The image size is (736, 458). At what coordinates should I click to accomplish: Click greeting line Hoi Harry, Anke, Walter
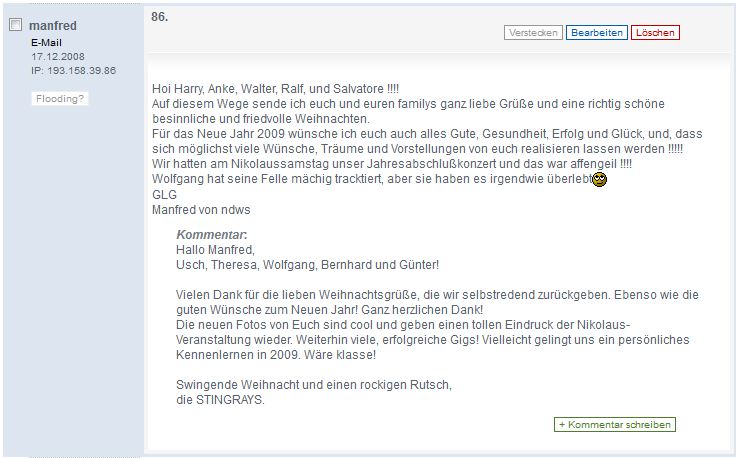click(x=276, y=89)
